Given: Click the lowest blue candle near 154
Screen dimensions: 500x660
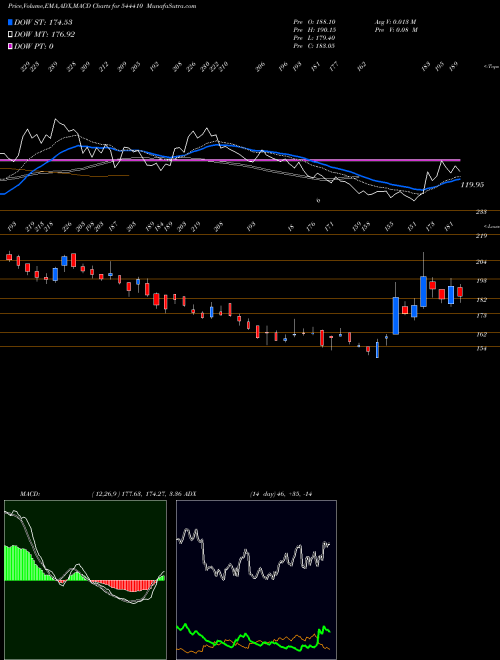Looking at the screenshot, I should pyautogui.click(x=377, y=349).
